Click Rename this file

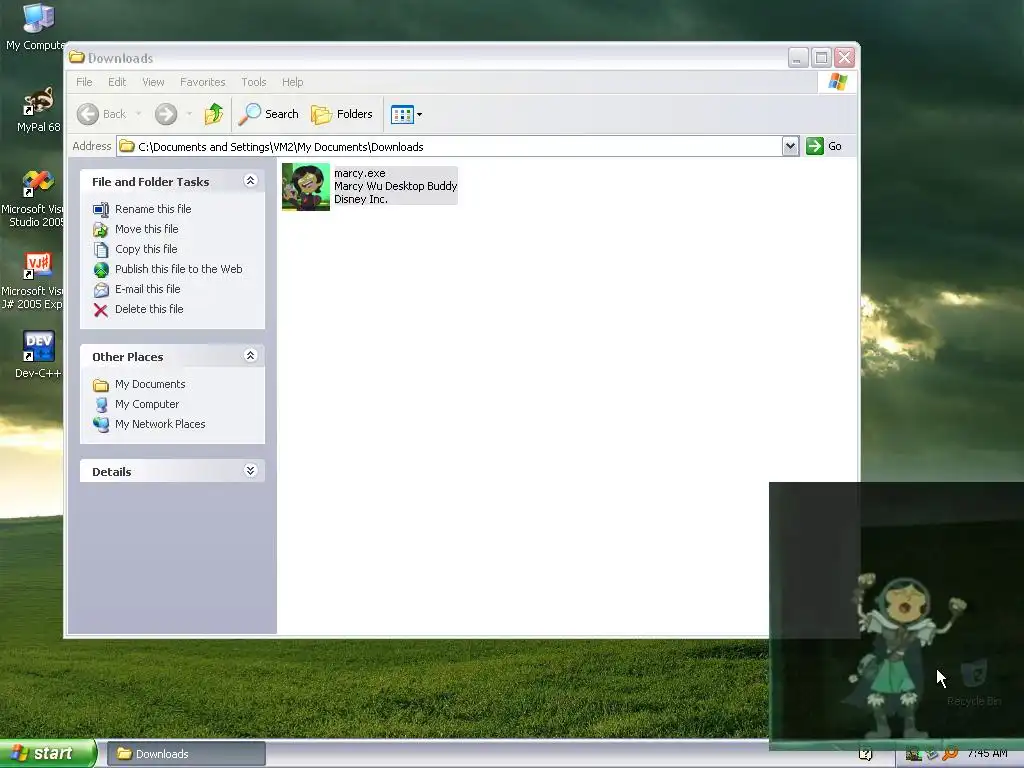tap(153, 209)
